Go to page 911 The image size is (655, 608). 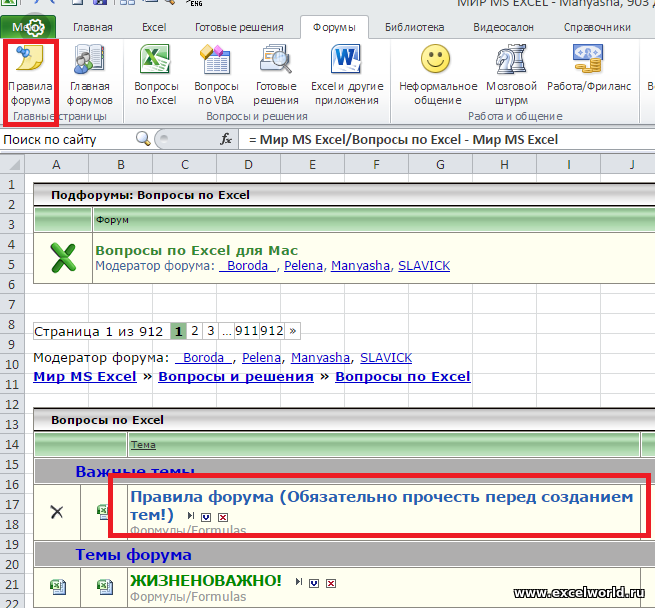[x=246, y=331]
